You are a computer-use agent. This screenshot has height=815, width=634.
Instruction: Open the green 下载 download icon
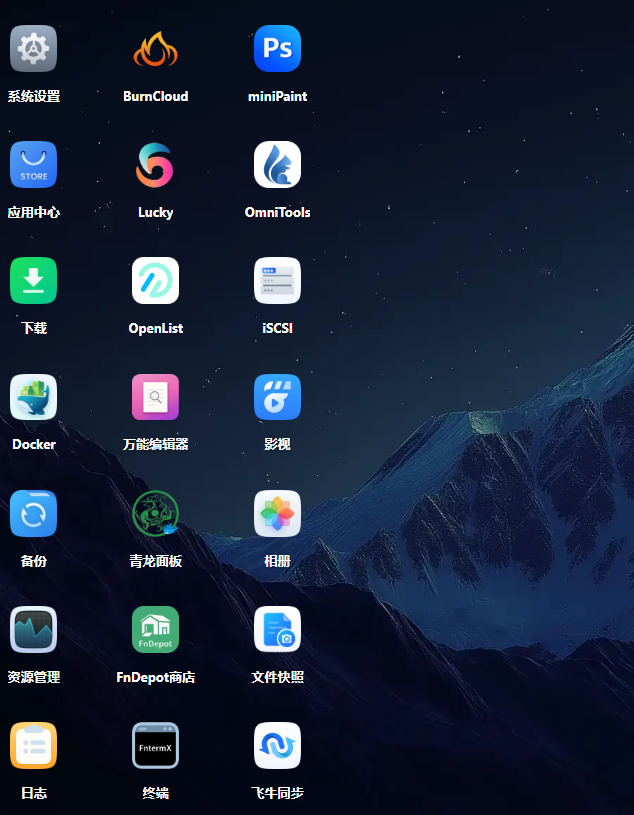(33, 281)
